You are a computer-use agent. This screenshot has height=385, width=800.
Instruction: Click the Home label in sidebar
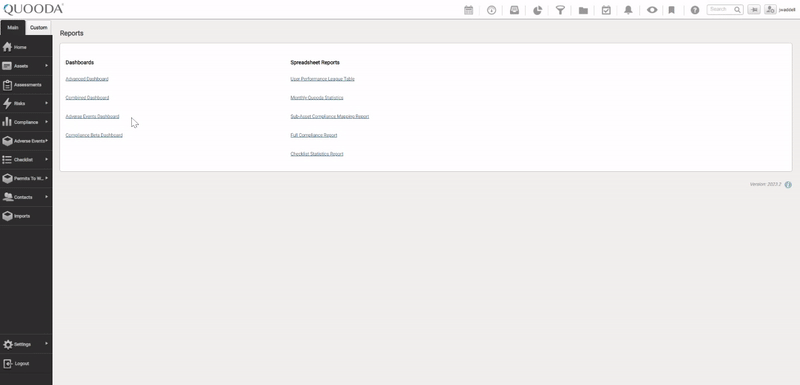20,47
